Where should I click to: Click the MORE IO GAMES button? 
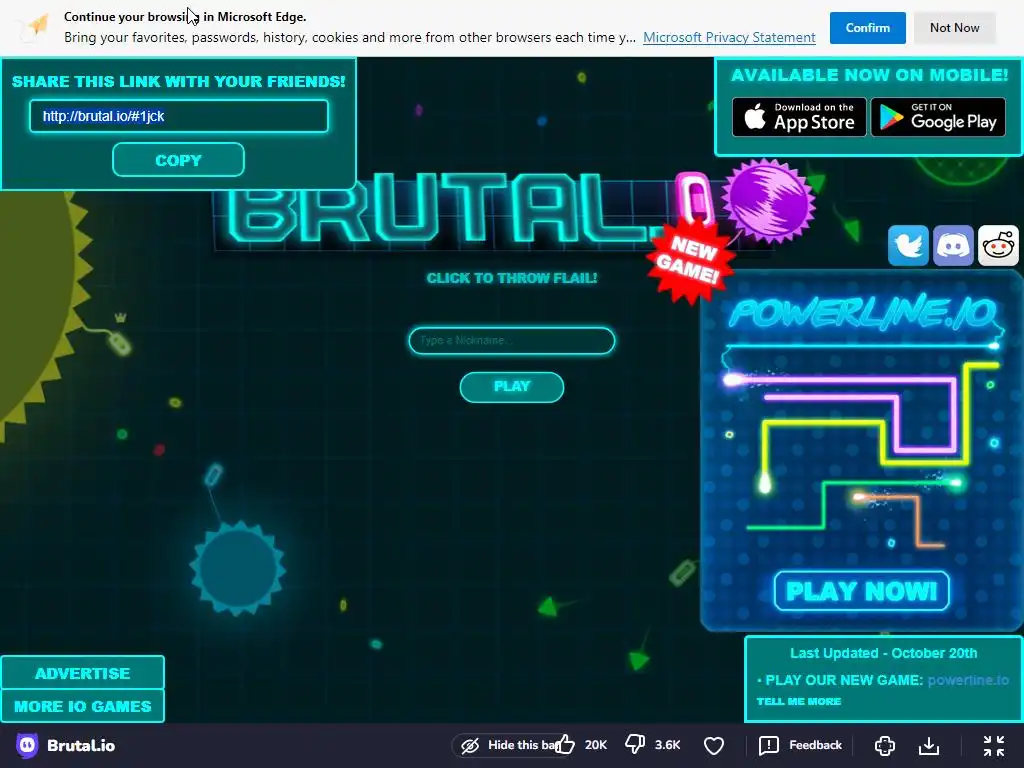(82, 706)
